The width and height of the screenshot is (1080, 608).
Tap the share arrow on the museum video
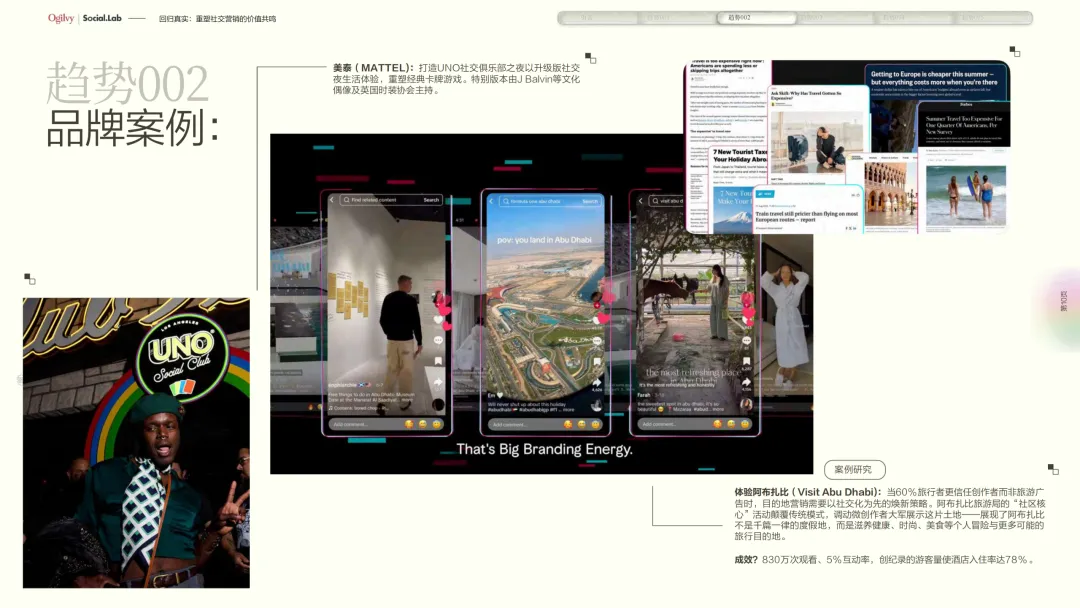438,382
